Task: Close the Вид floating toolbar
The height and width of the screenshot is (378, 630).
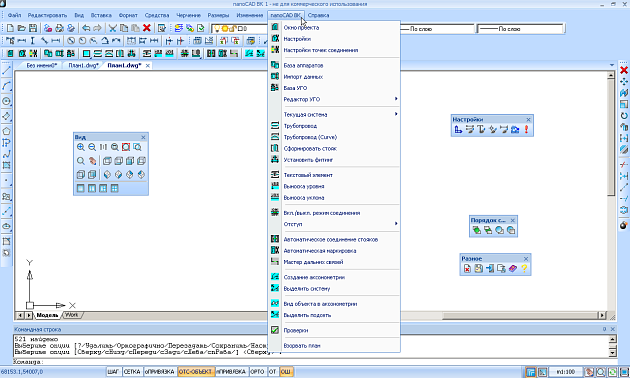Action: 143,137
